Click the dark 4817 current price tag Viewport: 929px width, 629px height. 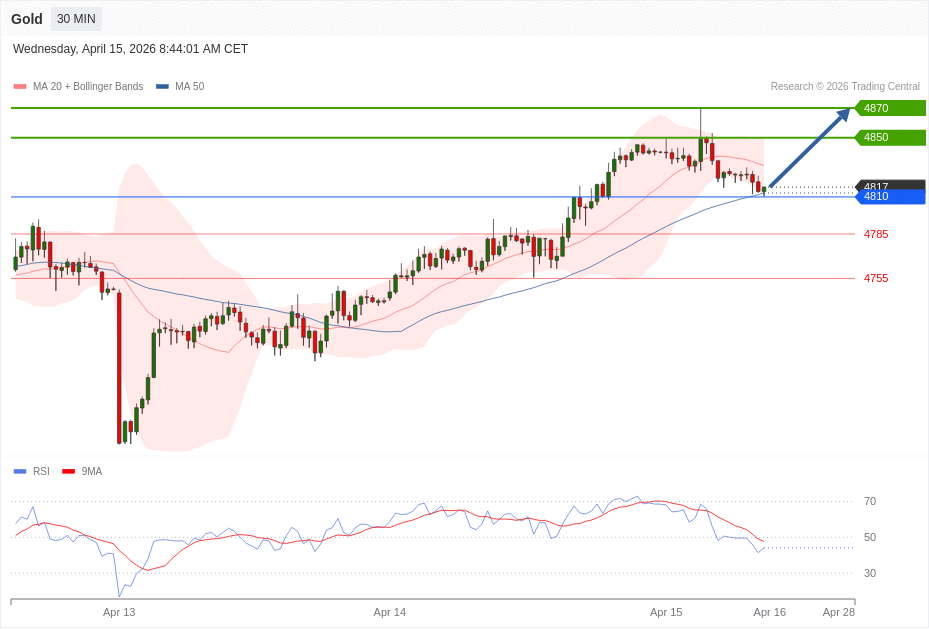click(x=890, y=185)
